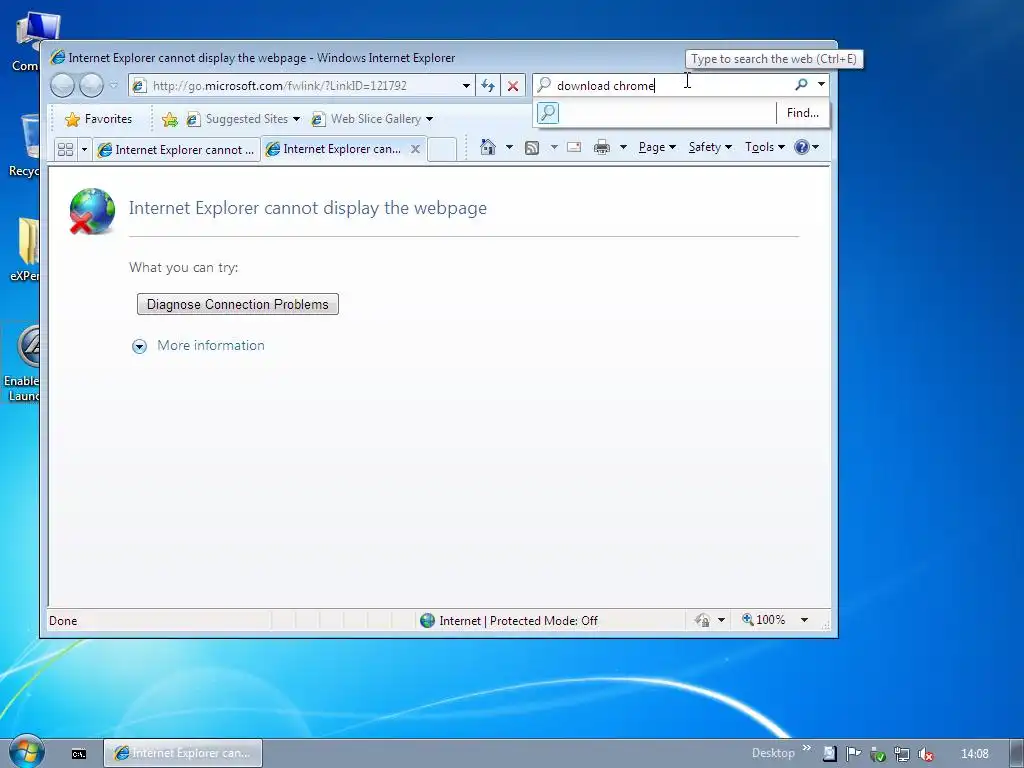Click the More information link text
The width and height of the screenshot is (1024, 768).
point(211,345)
